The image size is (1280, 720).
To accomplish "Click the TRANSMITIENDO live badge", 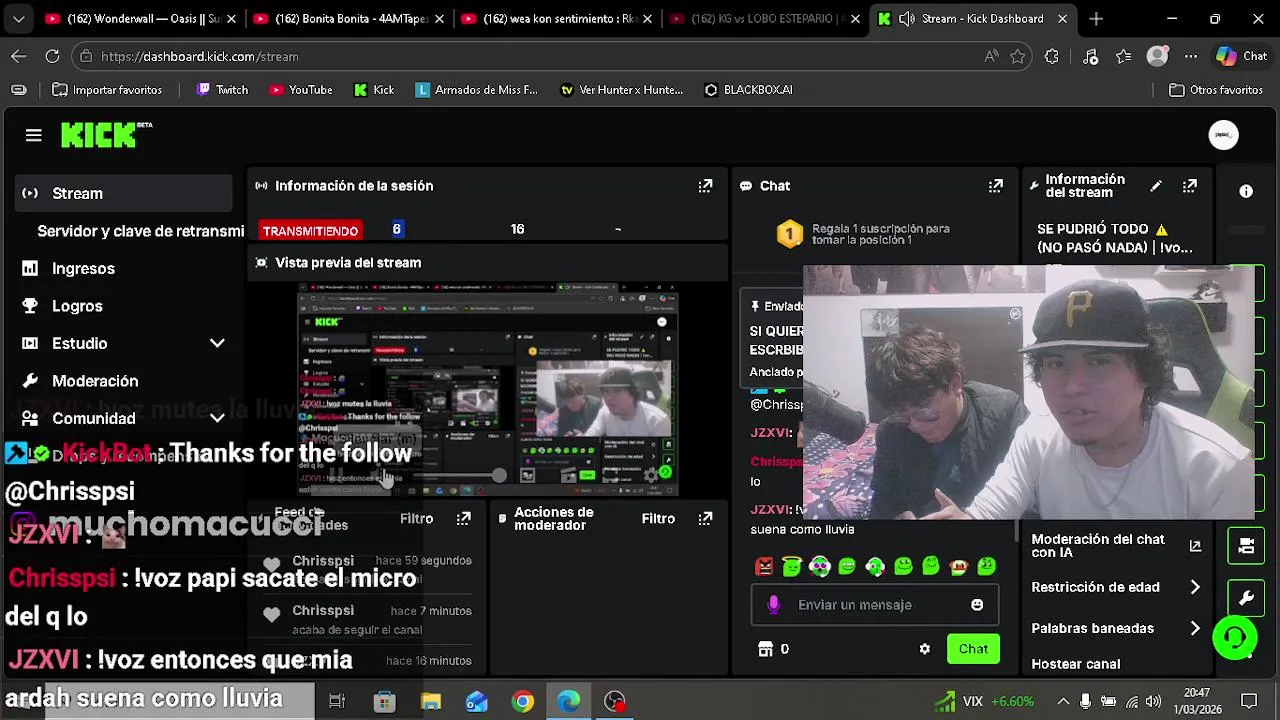I will coord(310,231).
